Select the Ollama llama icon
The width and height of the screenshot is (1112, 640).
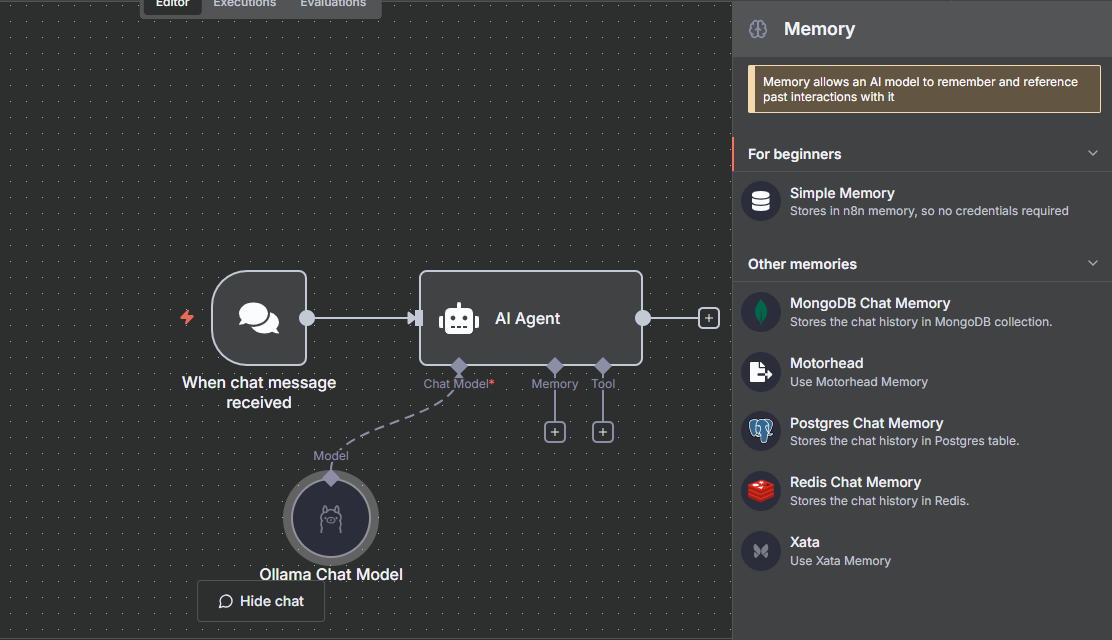click(331, 517)
